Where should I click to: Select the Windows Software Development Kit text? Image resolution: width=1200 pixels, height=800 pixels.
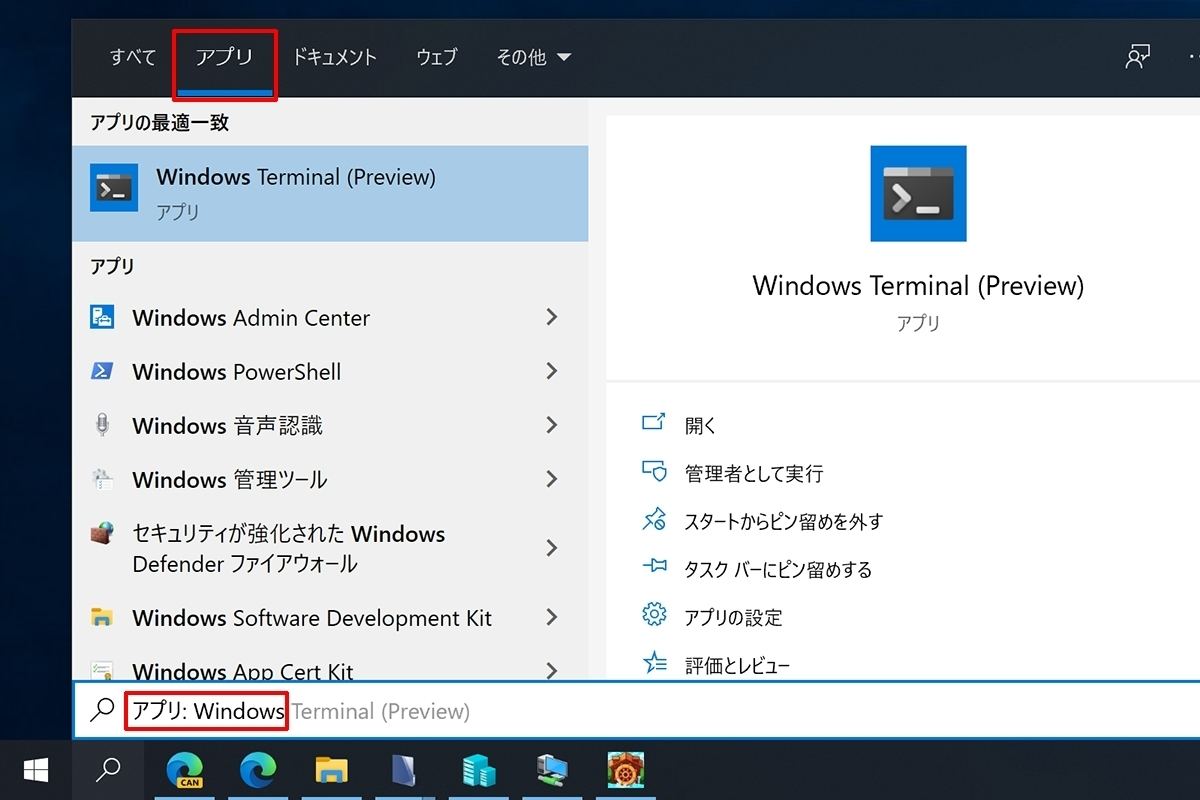click(x=312, y=618)
